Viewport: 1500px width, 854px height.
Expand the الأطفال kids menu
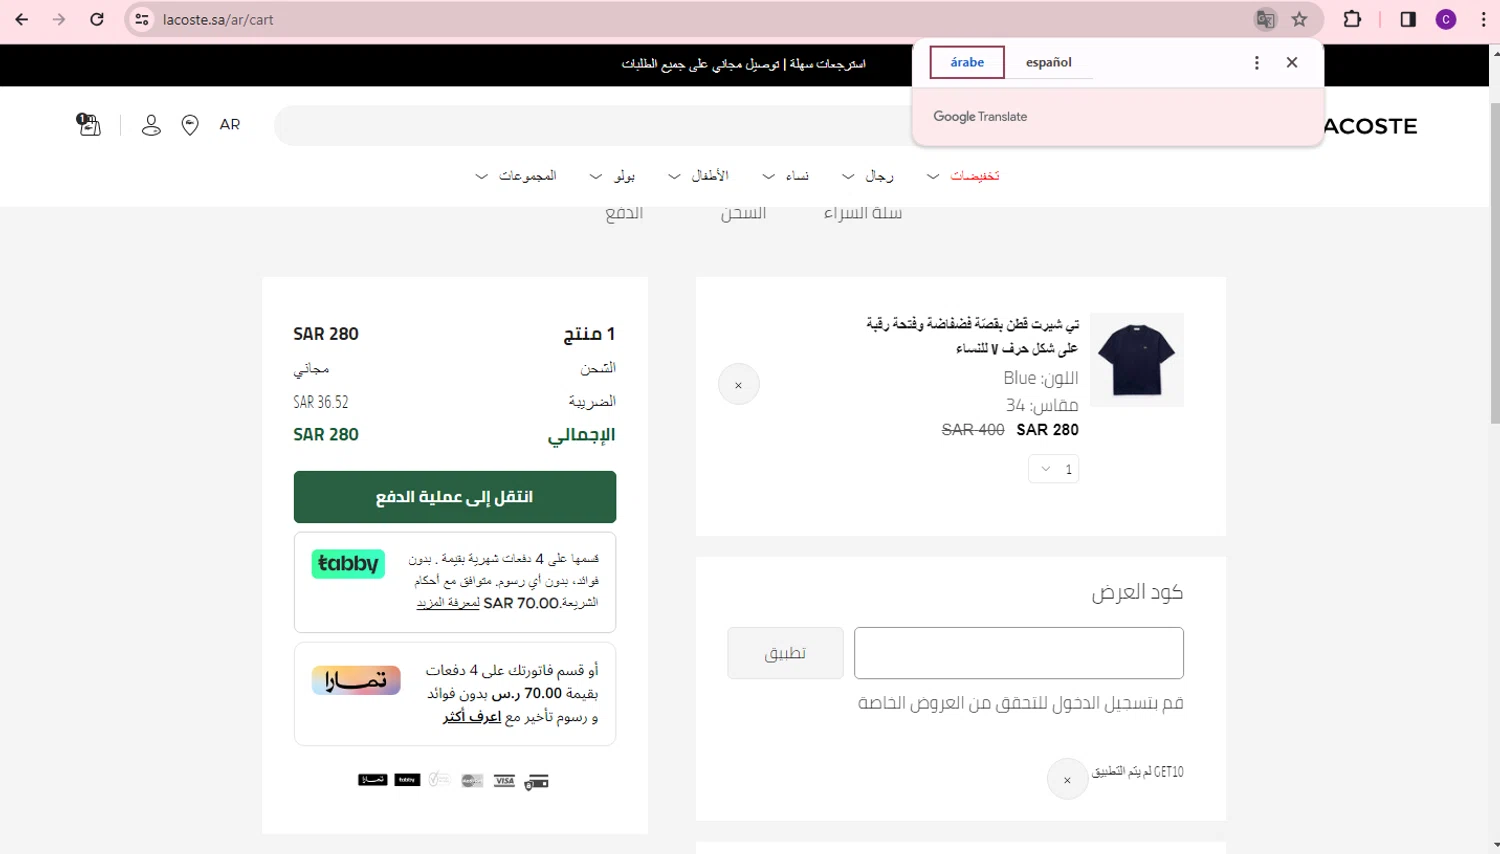698,176
